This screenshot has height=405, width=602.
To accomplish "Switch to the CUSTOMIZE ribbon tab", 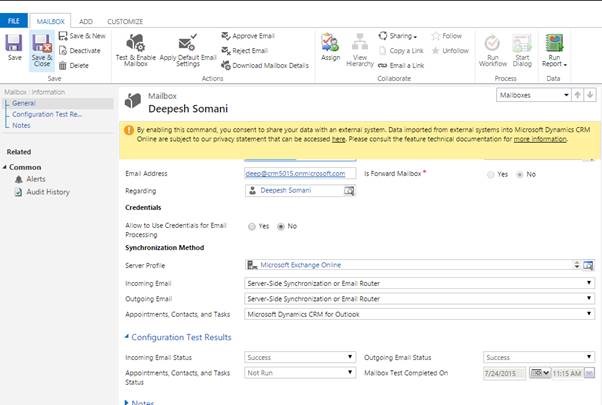I will pos(124,20).
